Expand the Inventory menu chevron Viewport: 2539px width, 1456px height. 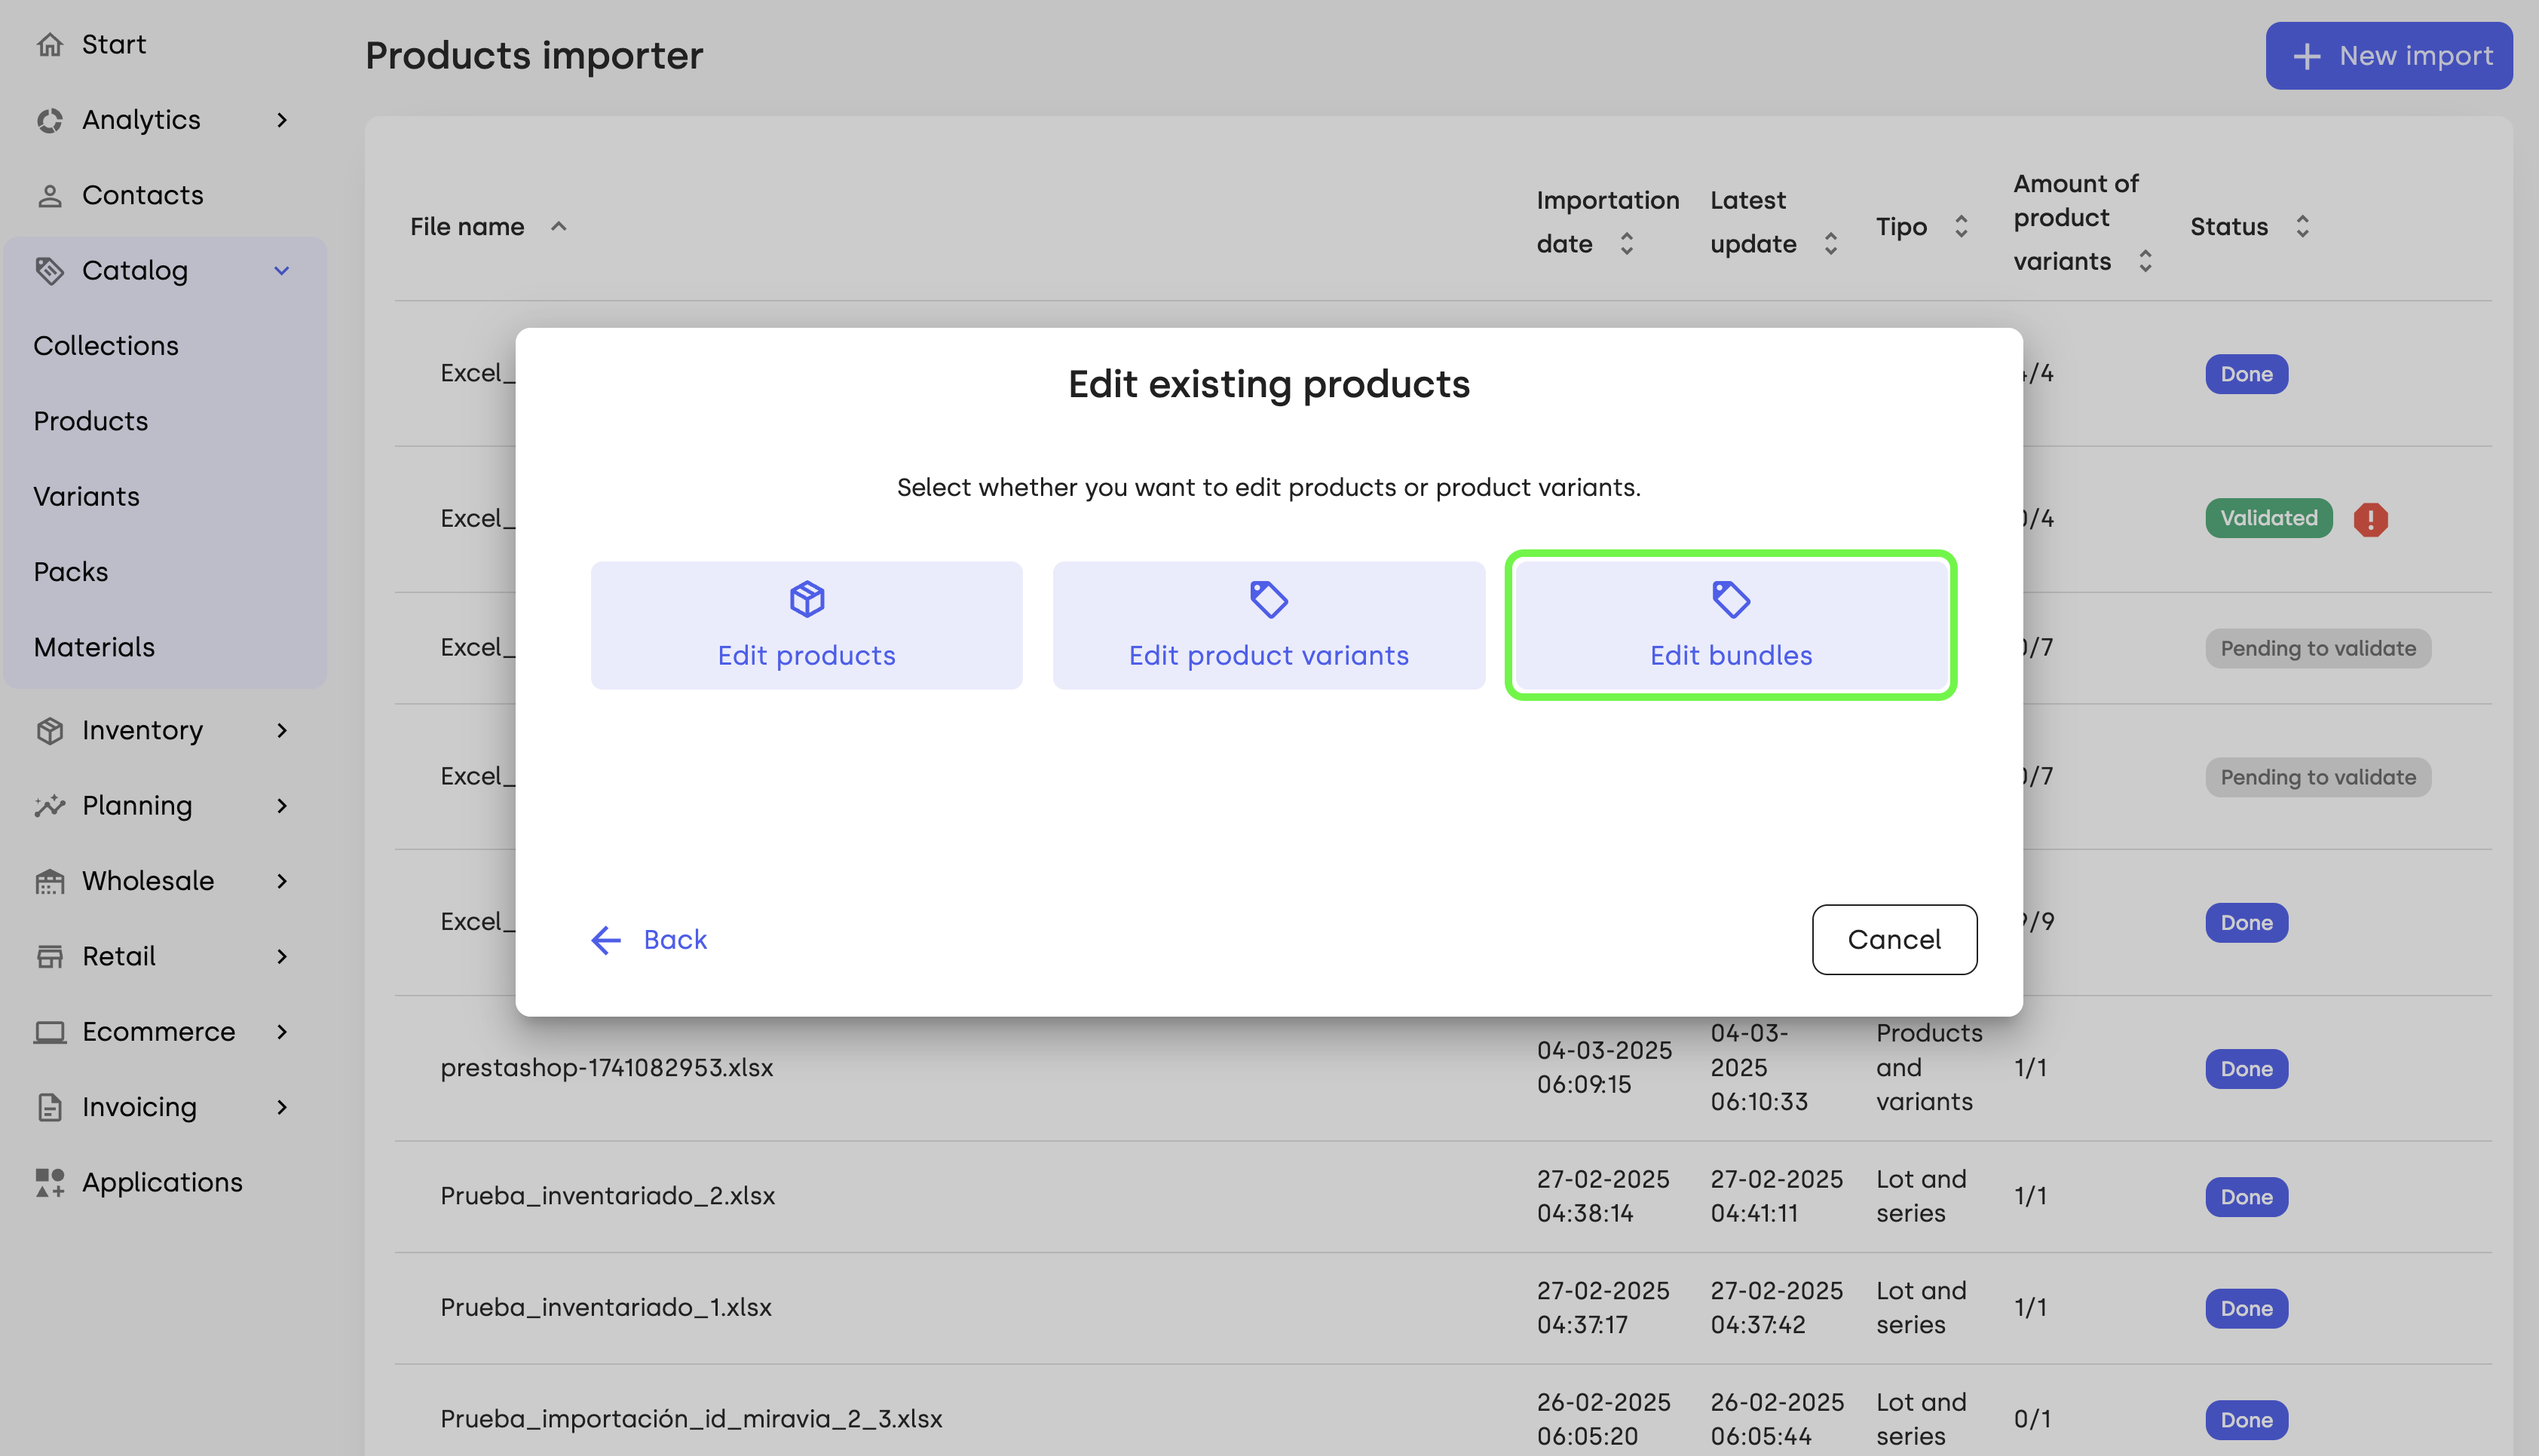282,731
